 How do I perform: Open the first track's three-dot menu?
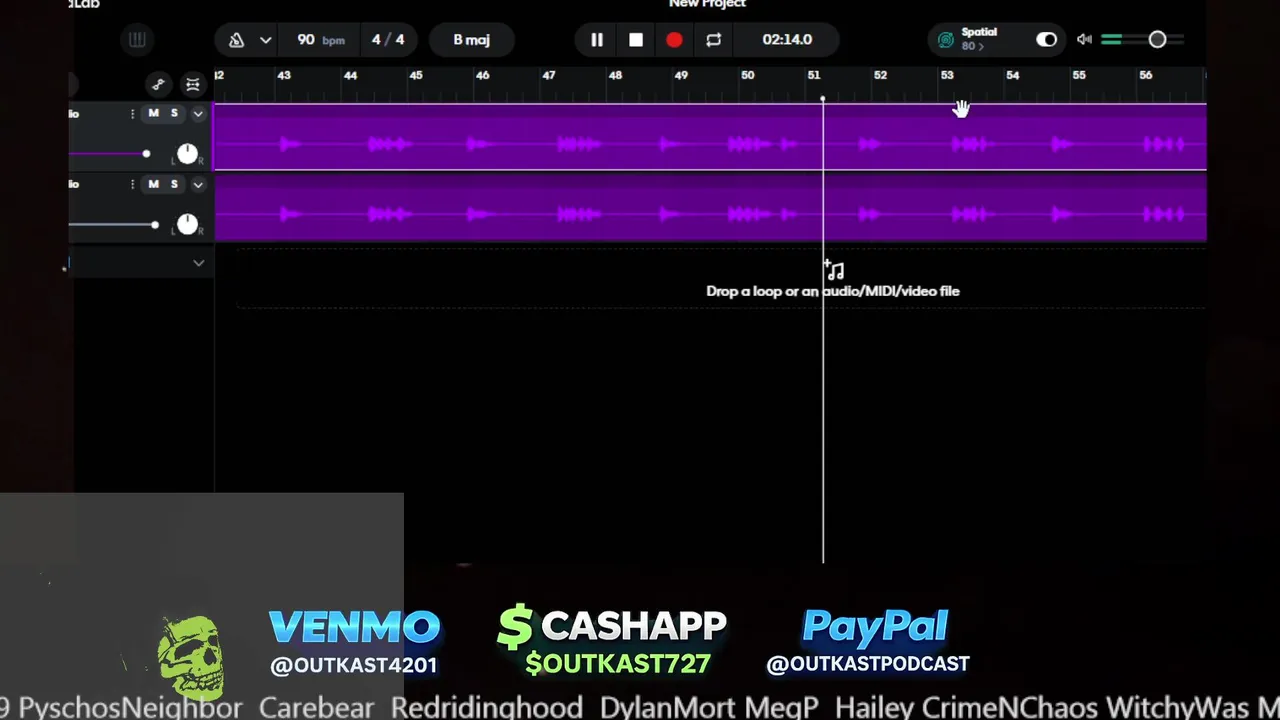click(132, 114)
